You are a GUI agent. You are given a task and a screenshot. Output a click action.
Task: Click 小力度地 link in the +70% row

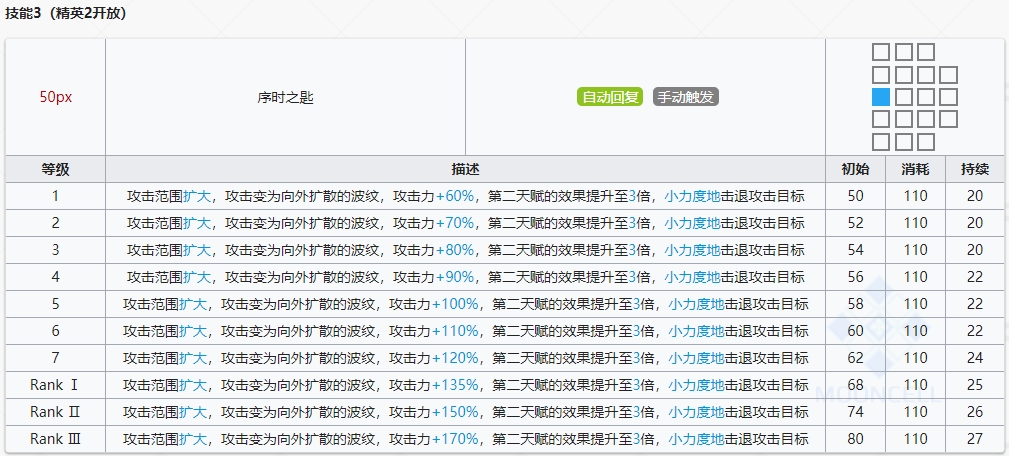[692, 223]
